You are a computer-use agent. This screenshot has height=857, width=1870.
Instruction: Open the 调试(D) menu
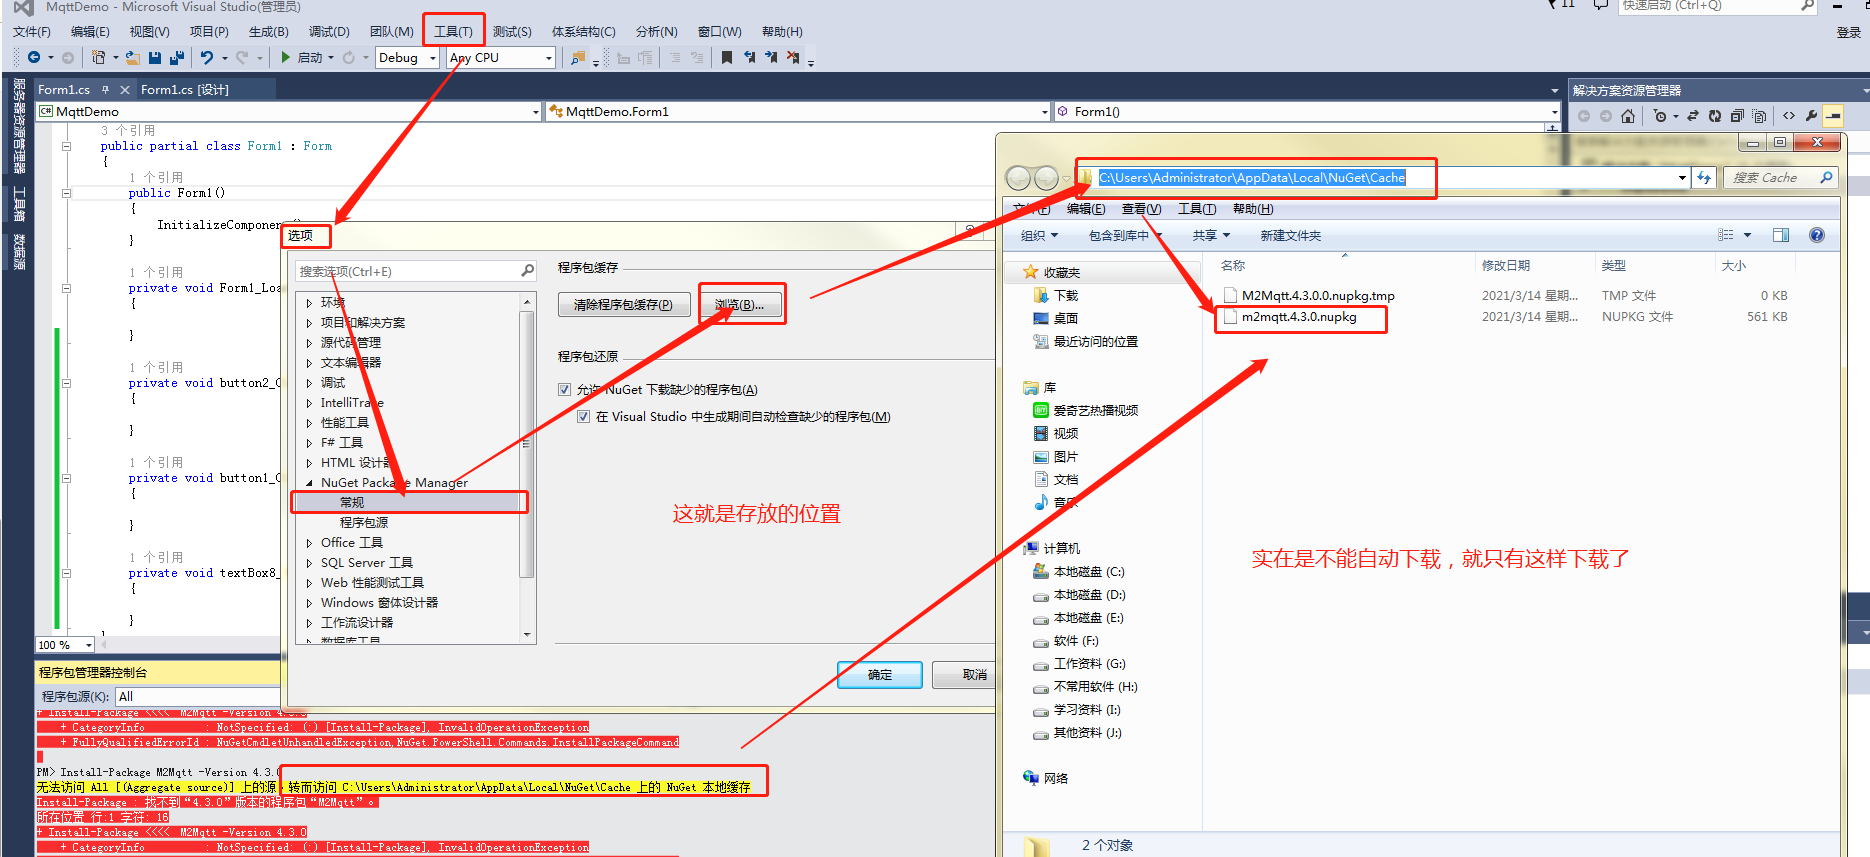pos(329,32)
